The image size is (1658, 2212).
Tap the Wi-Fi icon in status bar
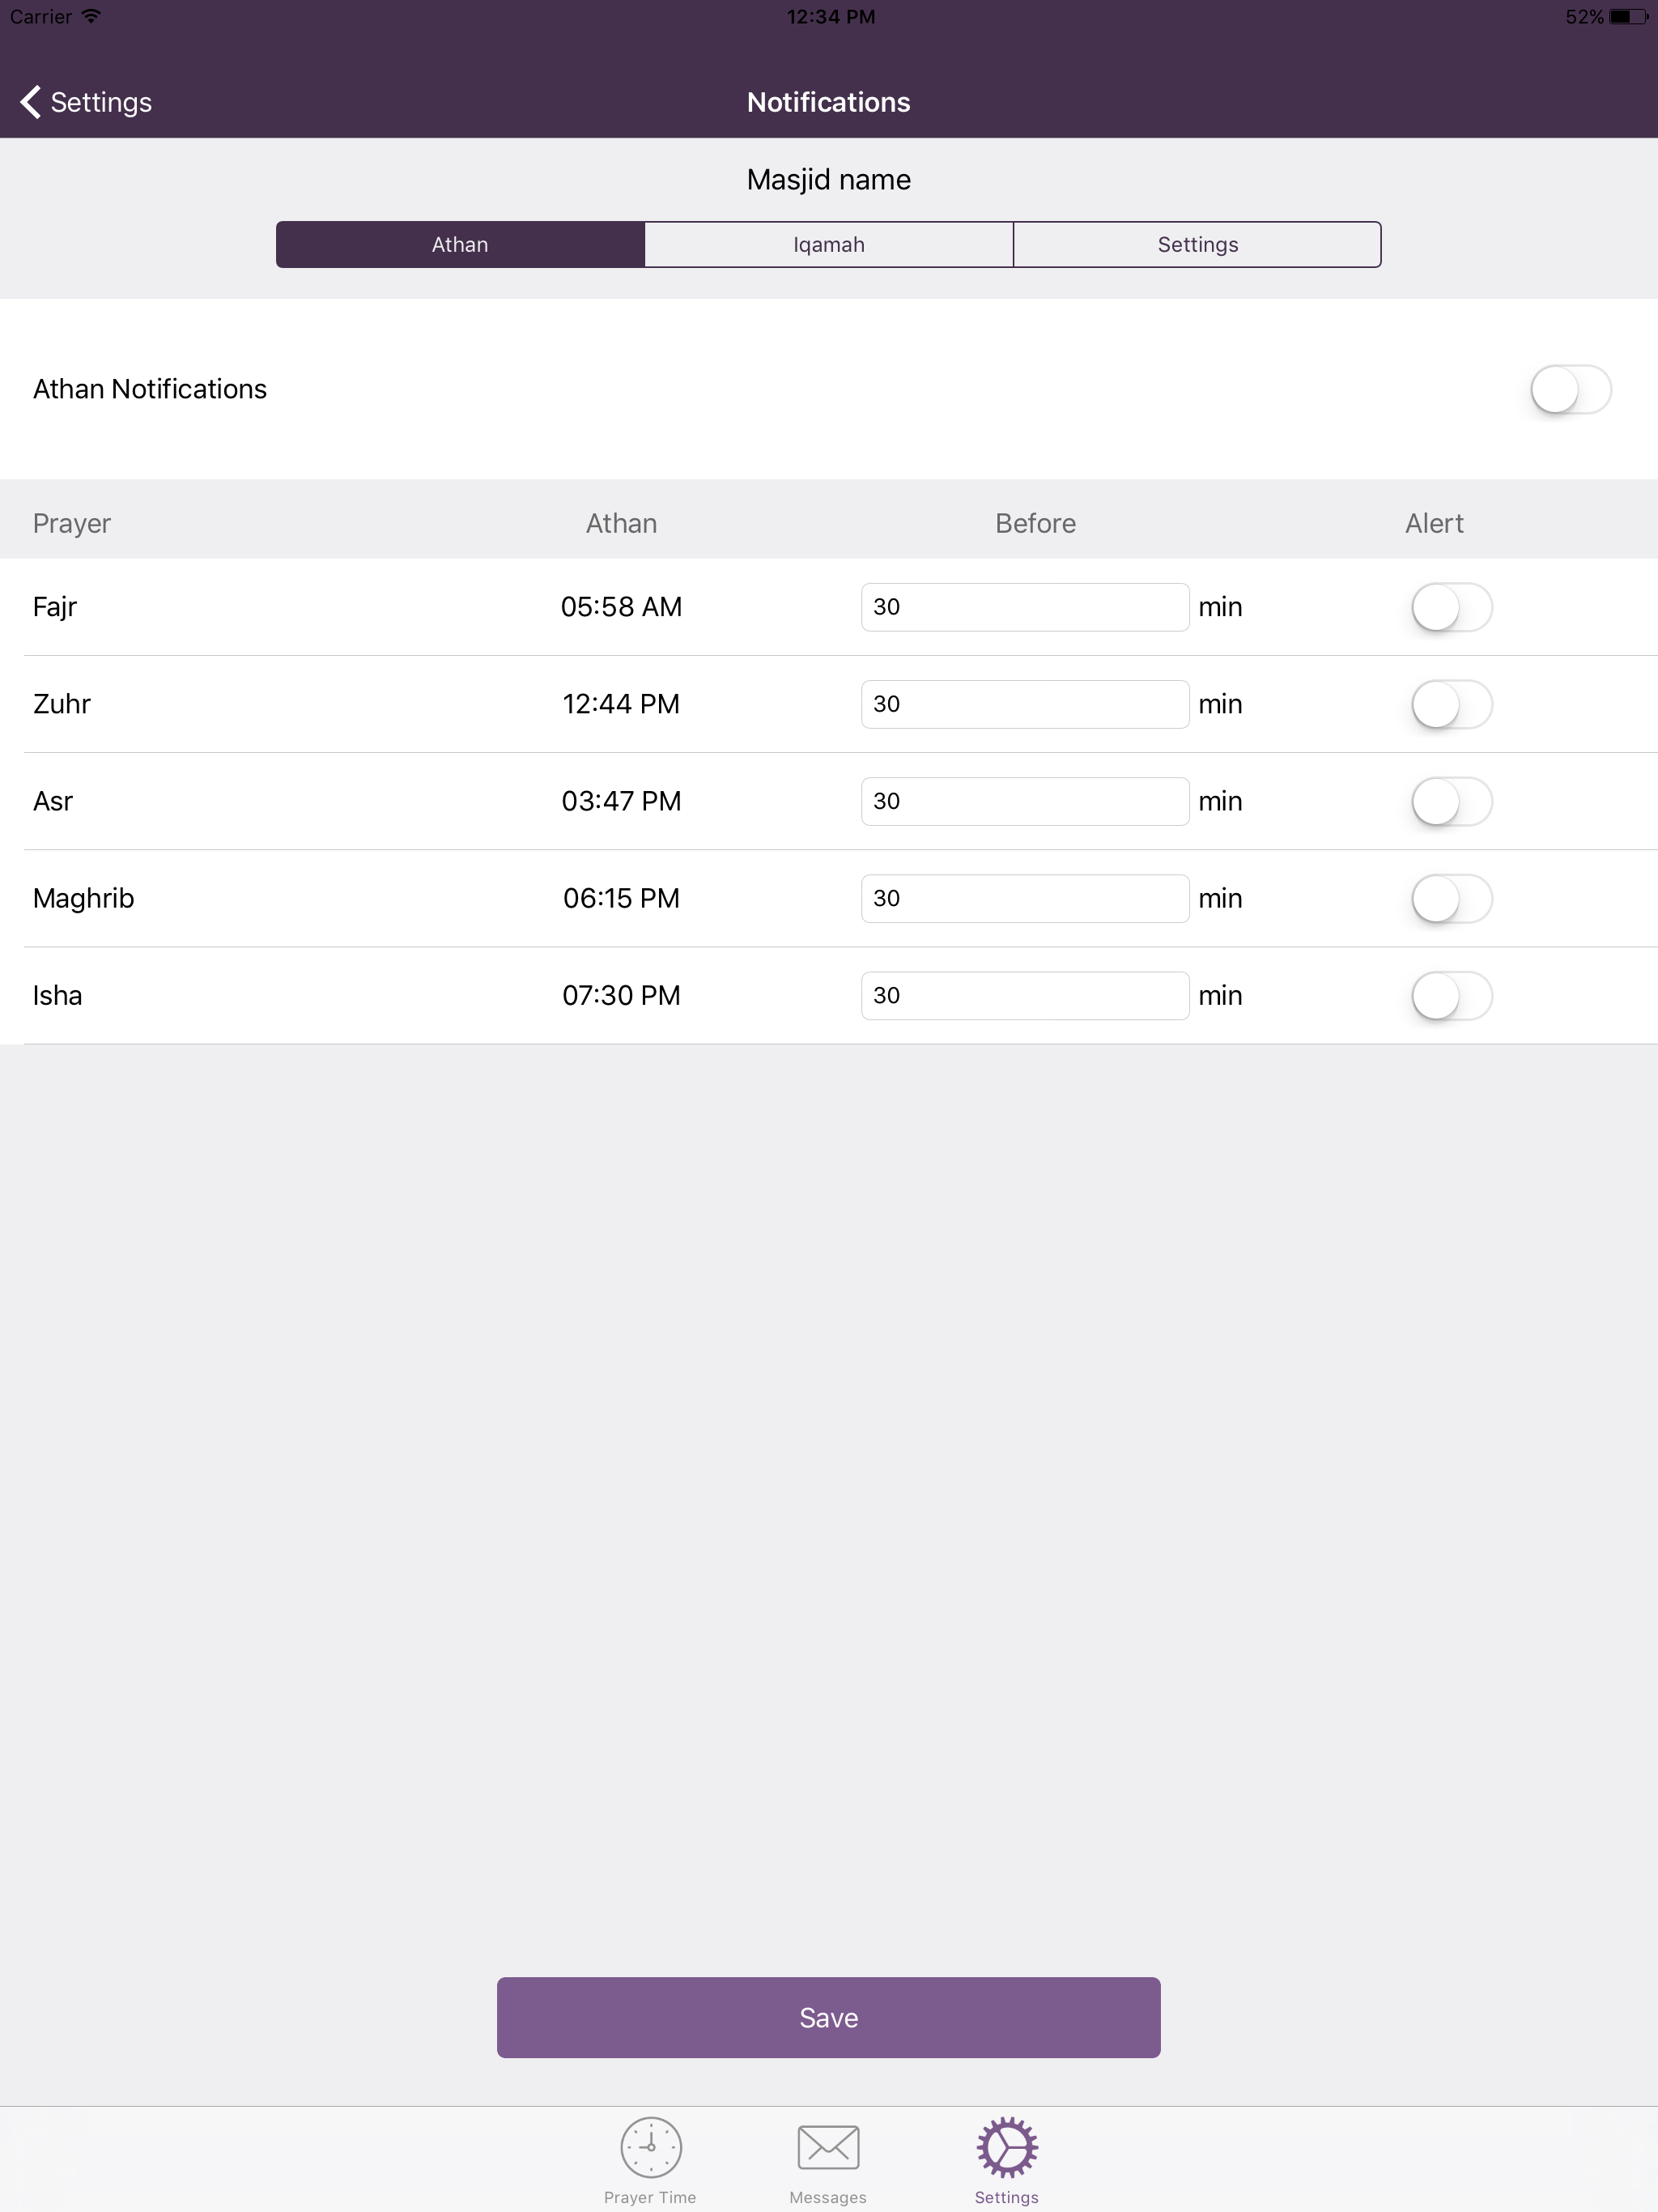click(91, 17)
